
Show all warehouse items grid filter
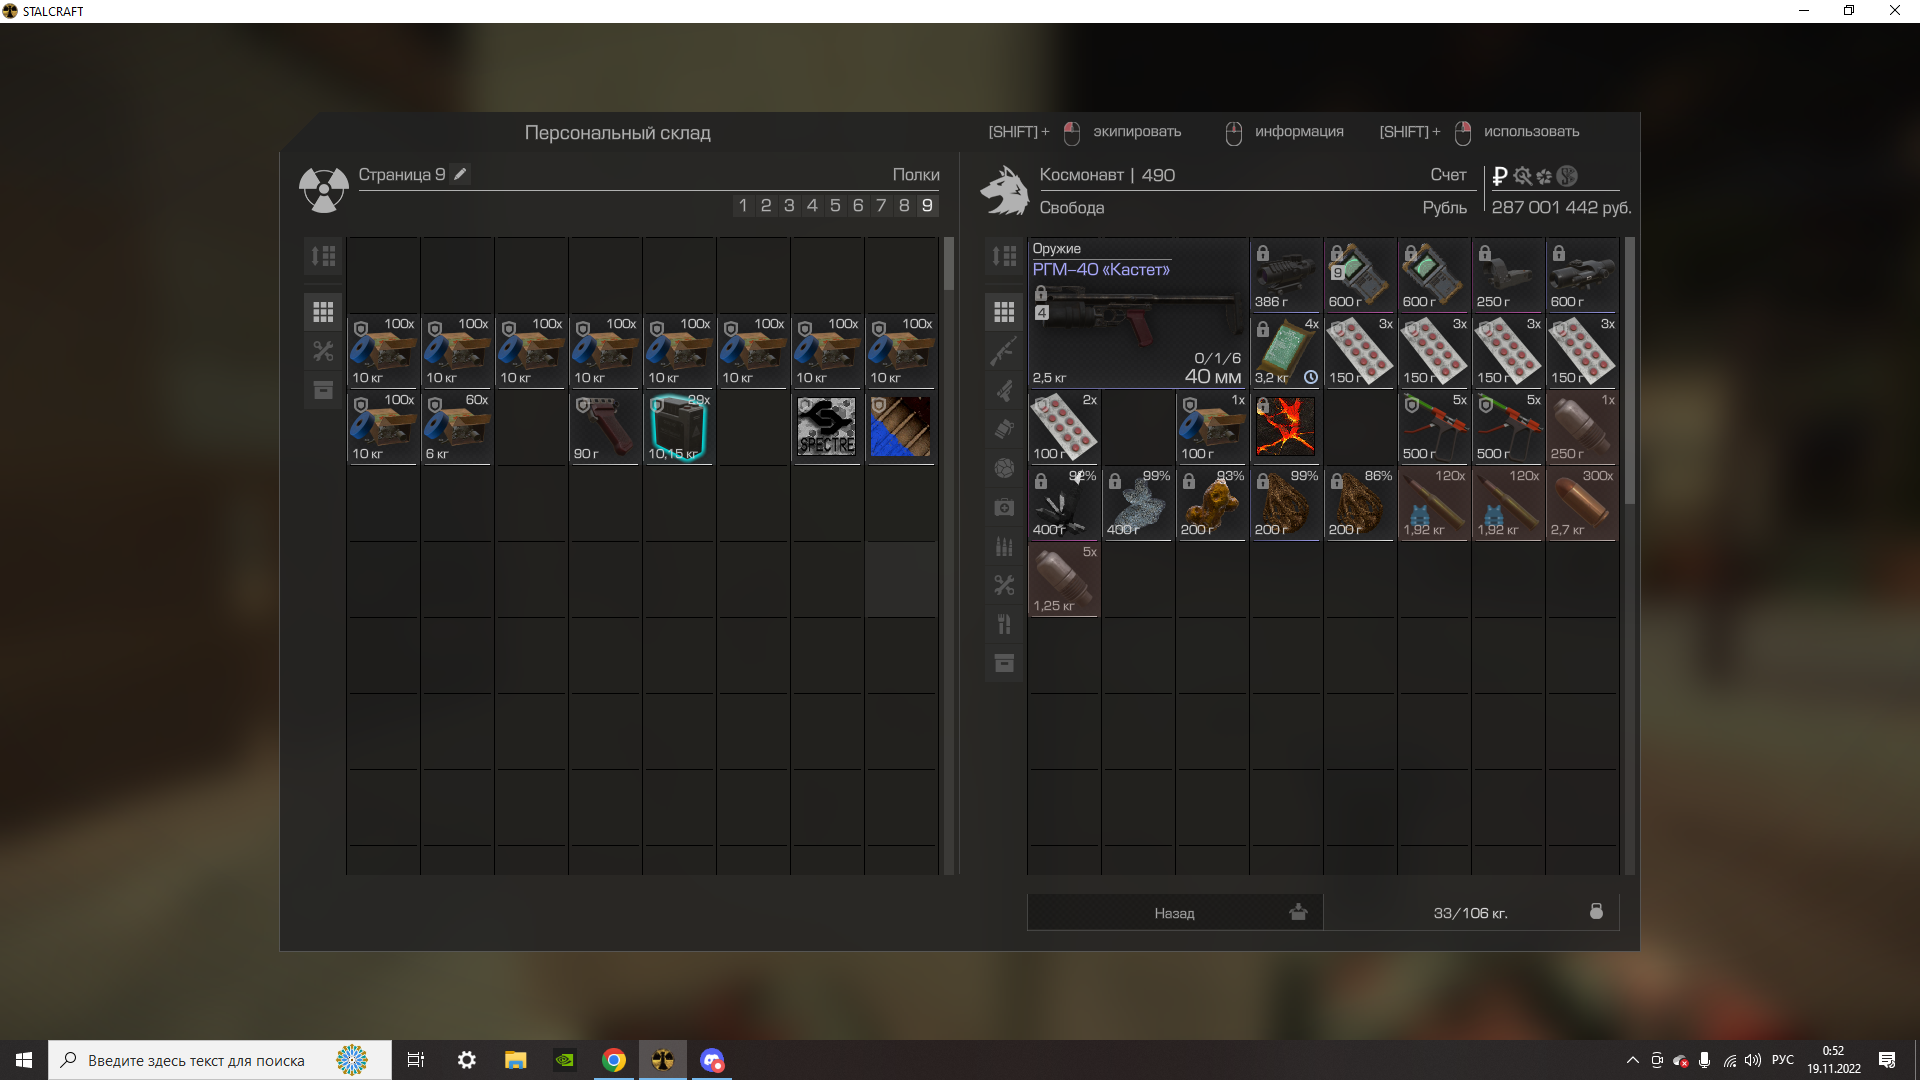tap(323, 313)
